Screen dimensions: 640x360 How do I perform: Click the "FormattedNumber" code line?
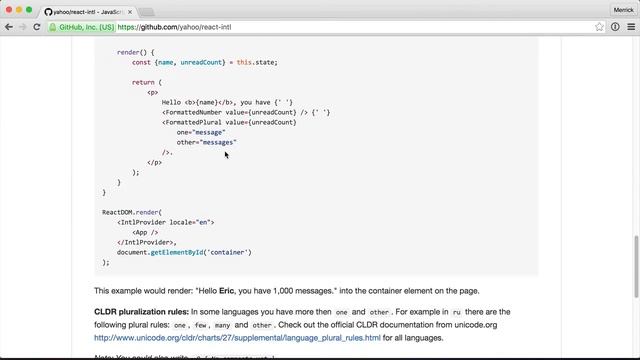[246, 112]
